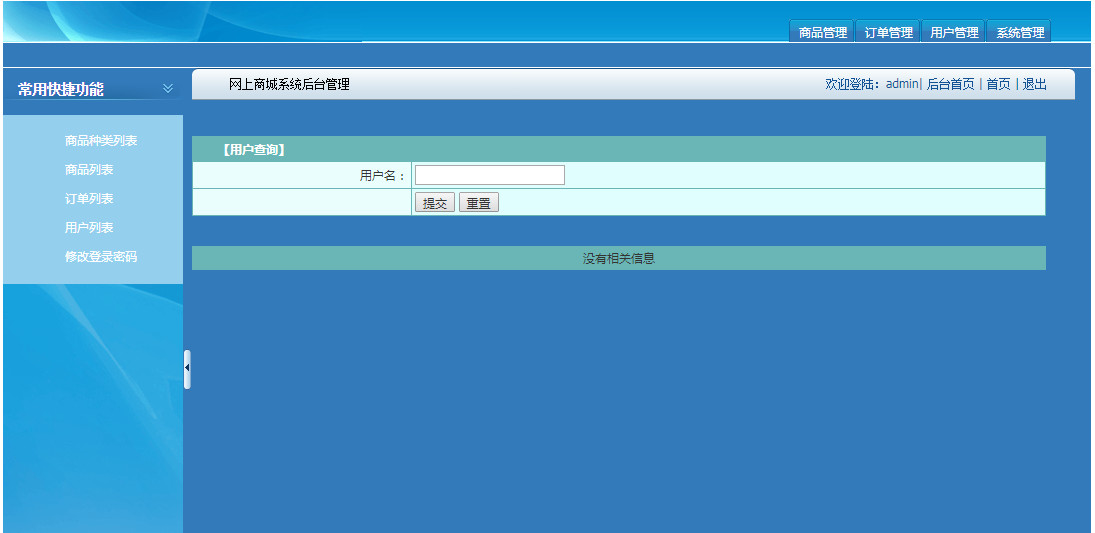Click the 常用快捷功能 header title
Screen dimensions: 1095x533
(61, 89)
